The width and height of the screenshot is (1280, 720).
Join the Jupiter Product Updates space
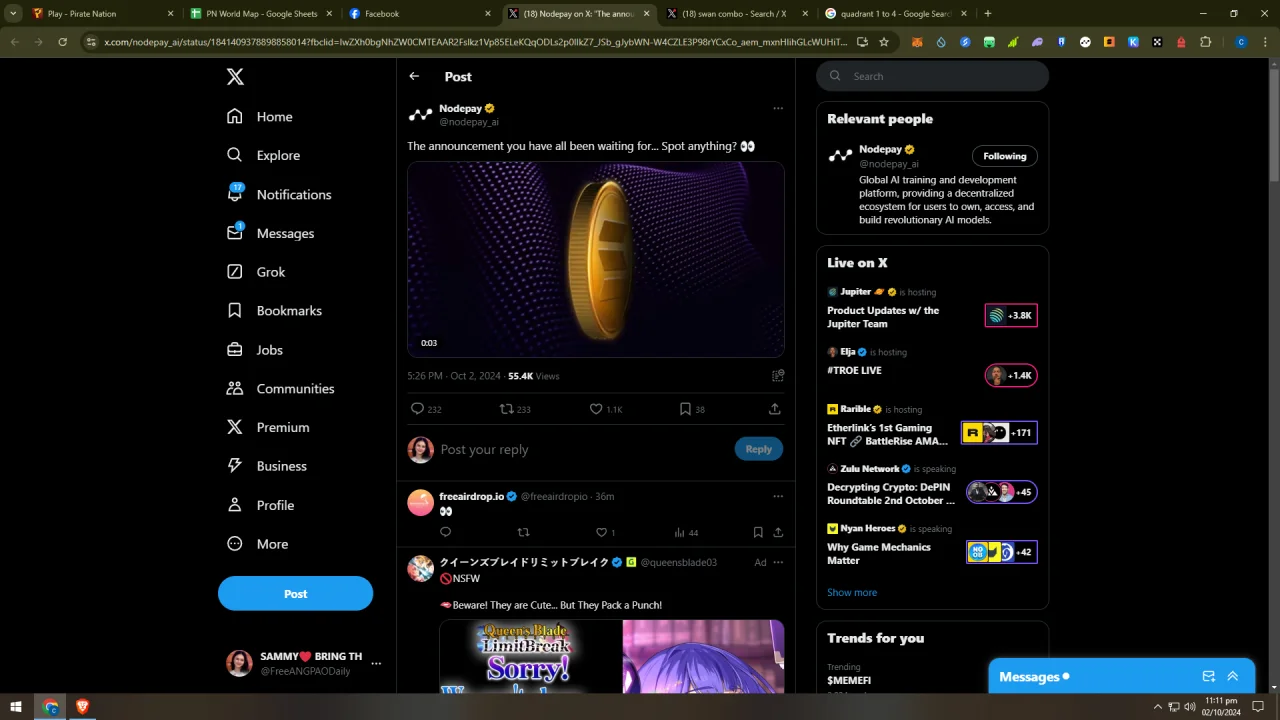1011,316
